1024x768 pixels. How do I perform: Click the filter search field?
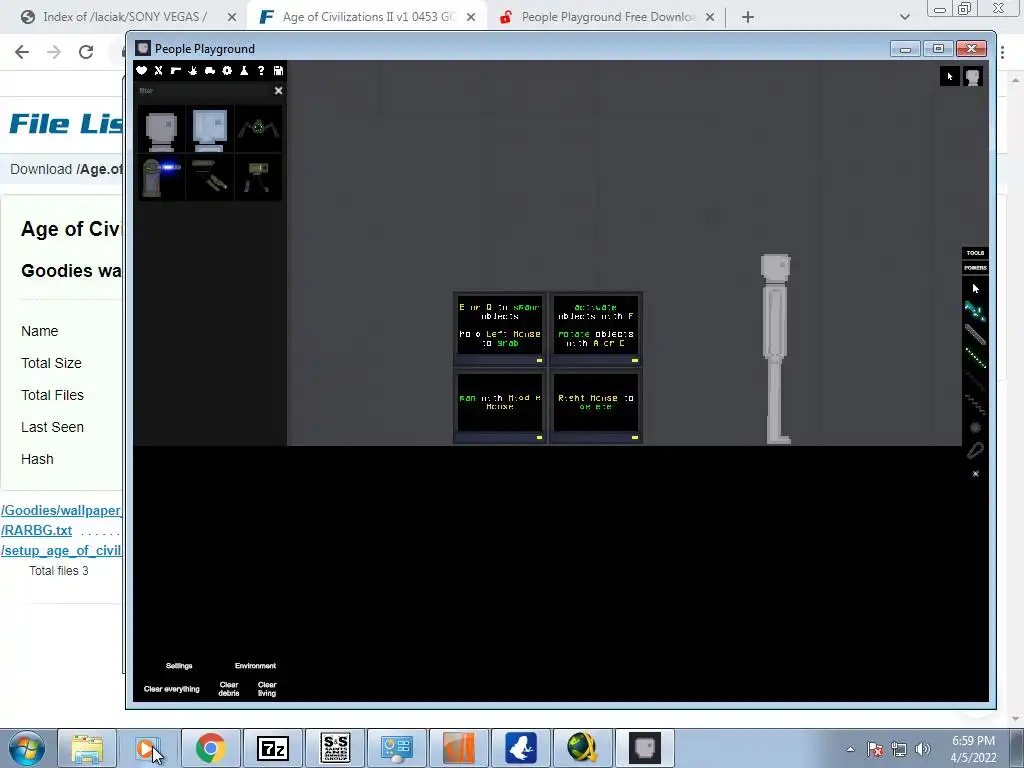coord(204,91)
